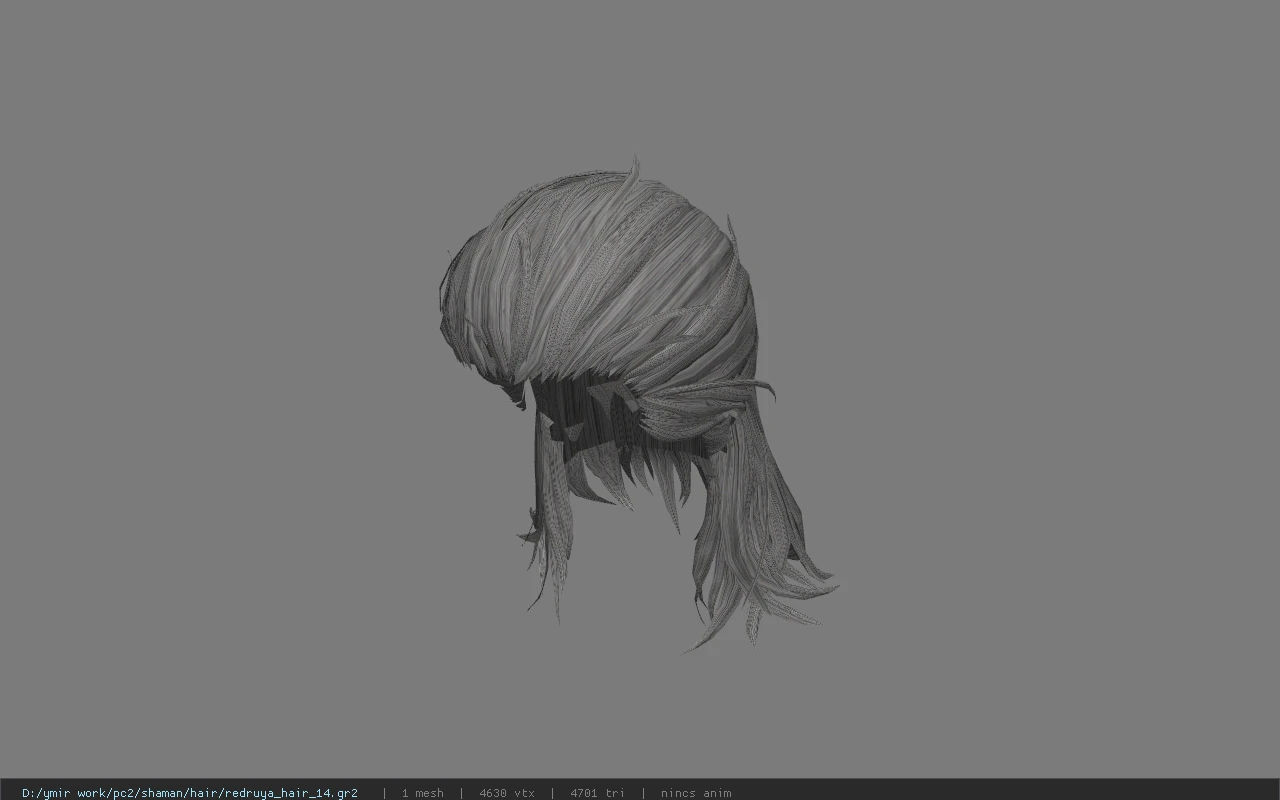1280x800 pixels.
Task: Click the "4630 vtx" vertex count
Action: [507, 793]
